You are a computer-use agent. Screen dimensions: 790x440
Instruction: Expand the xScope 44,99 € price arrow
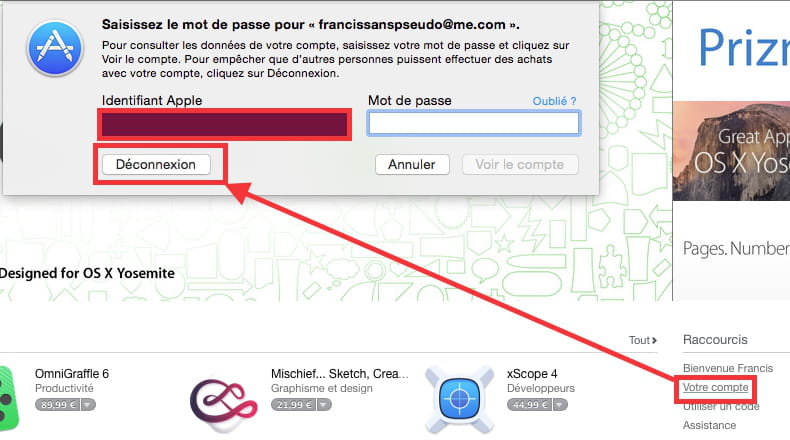(x=560, y=405)
